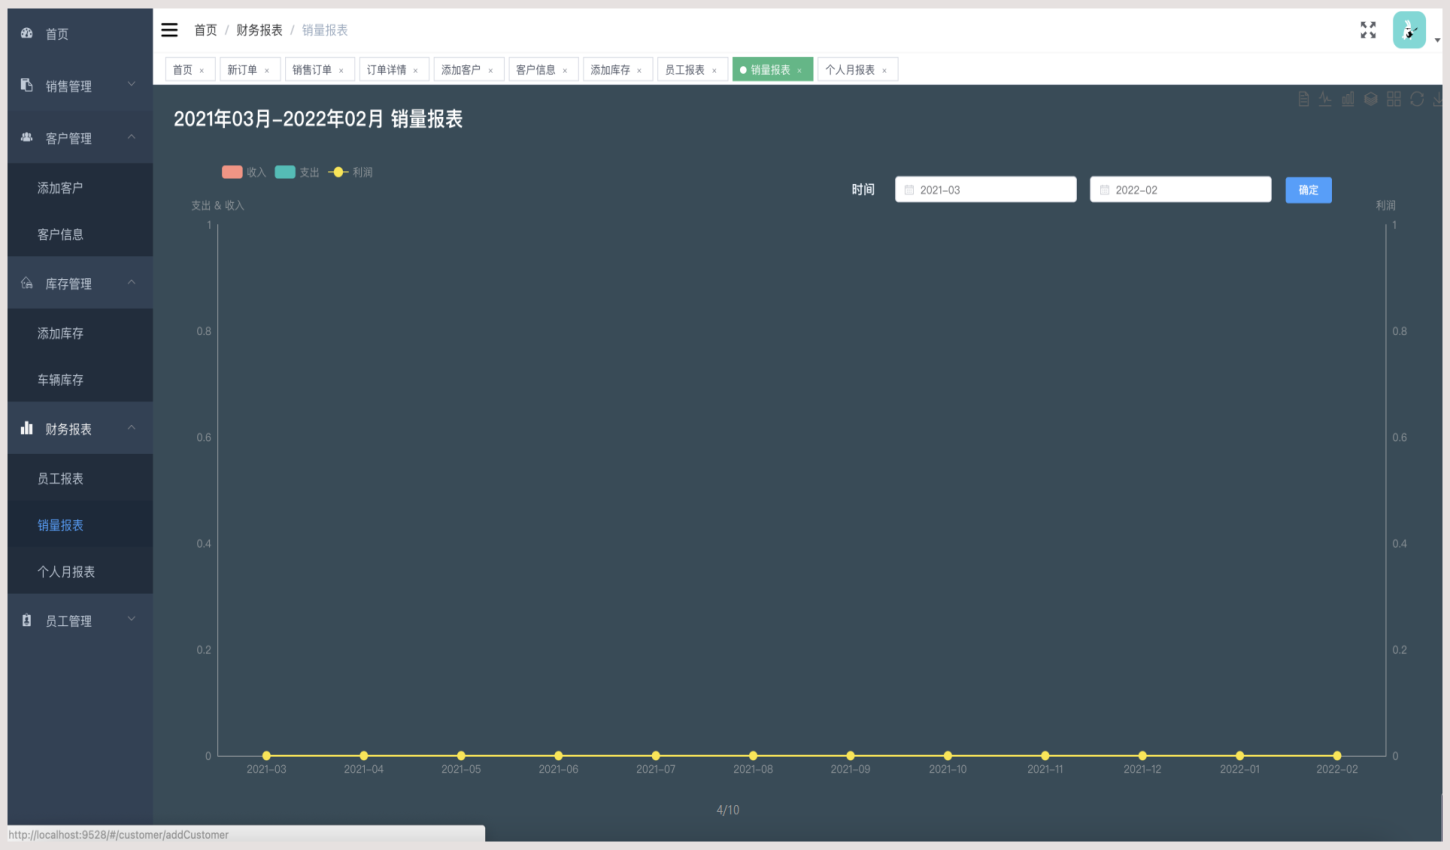The width and height of the screenshot is (1450, 850).
Task: Expand the 销售管理 submenu
Action: 132,84
